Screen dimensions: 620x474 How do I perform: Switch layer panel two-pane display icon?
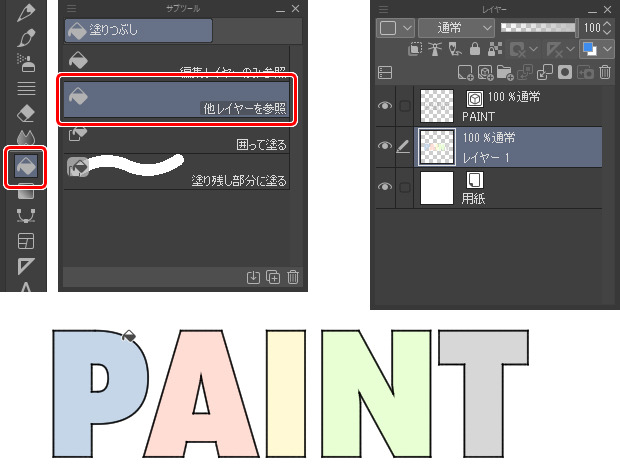click(385, 73)
